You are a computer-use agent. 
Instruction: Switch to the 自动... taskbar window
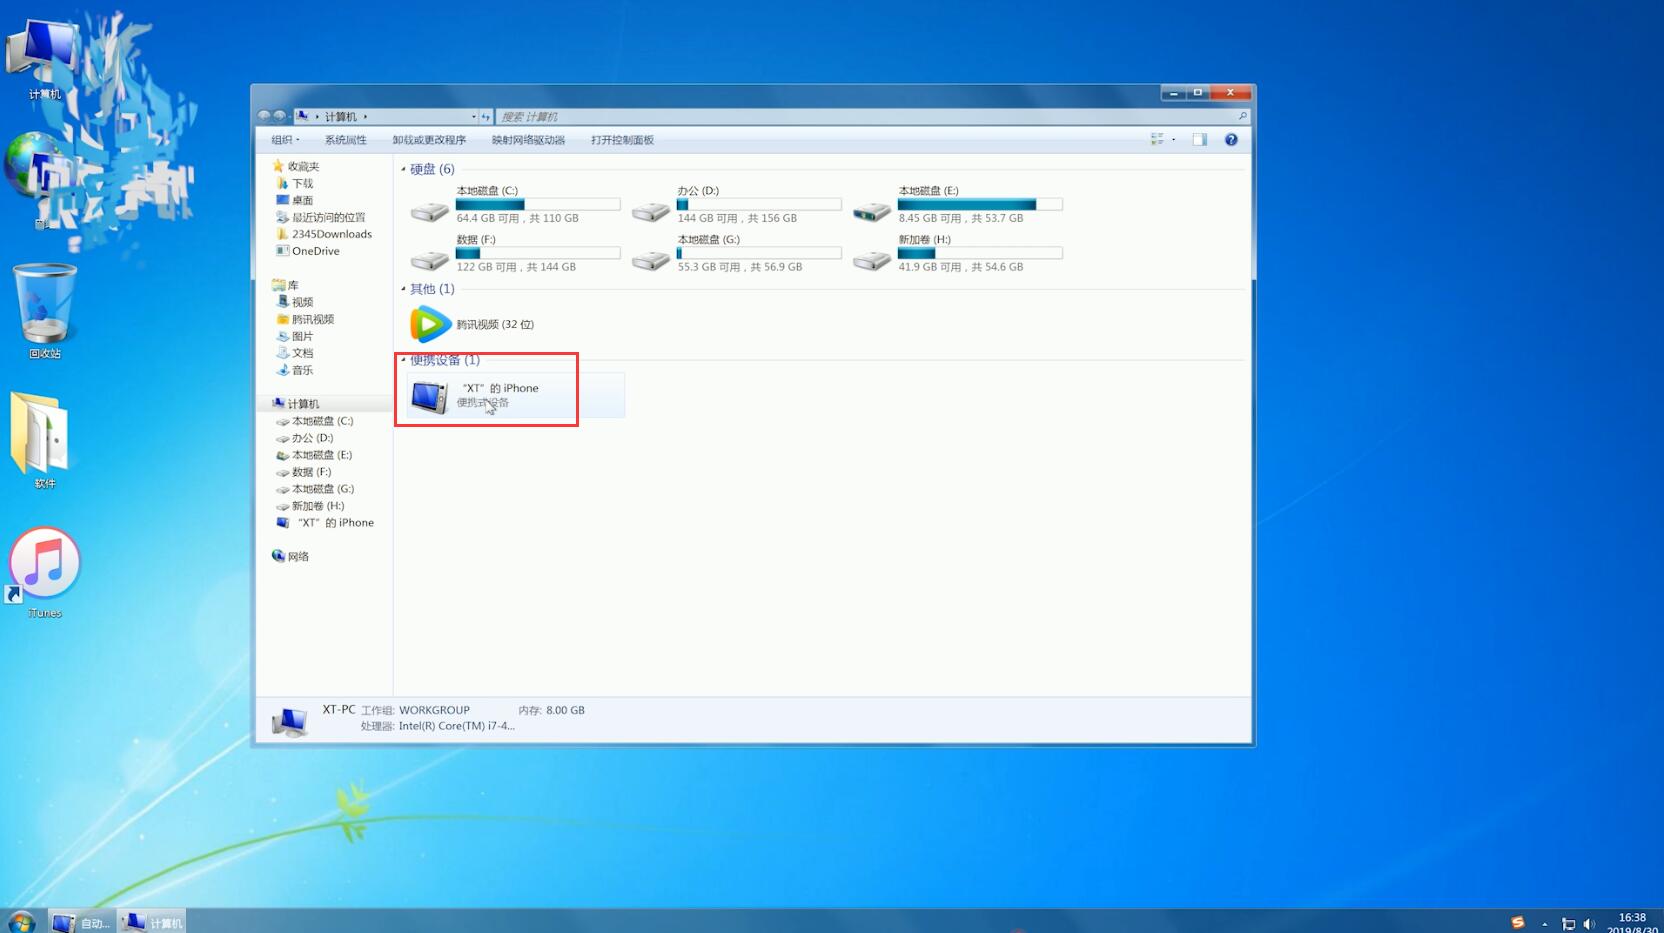[x=82, y=922]
